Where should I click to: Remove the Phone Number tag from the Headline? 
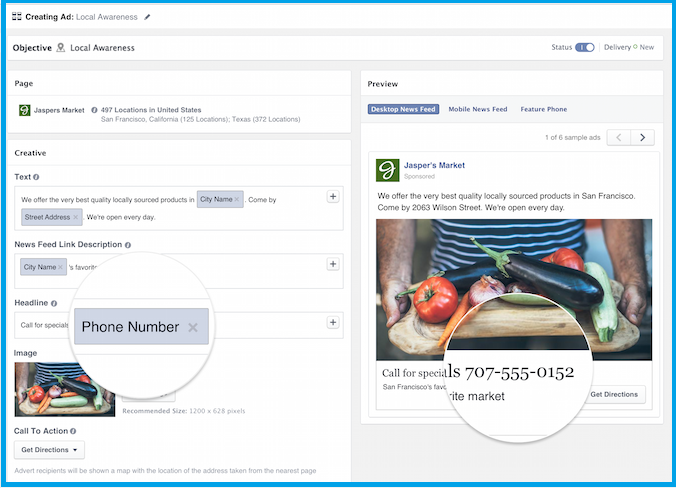point(193,328)
